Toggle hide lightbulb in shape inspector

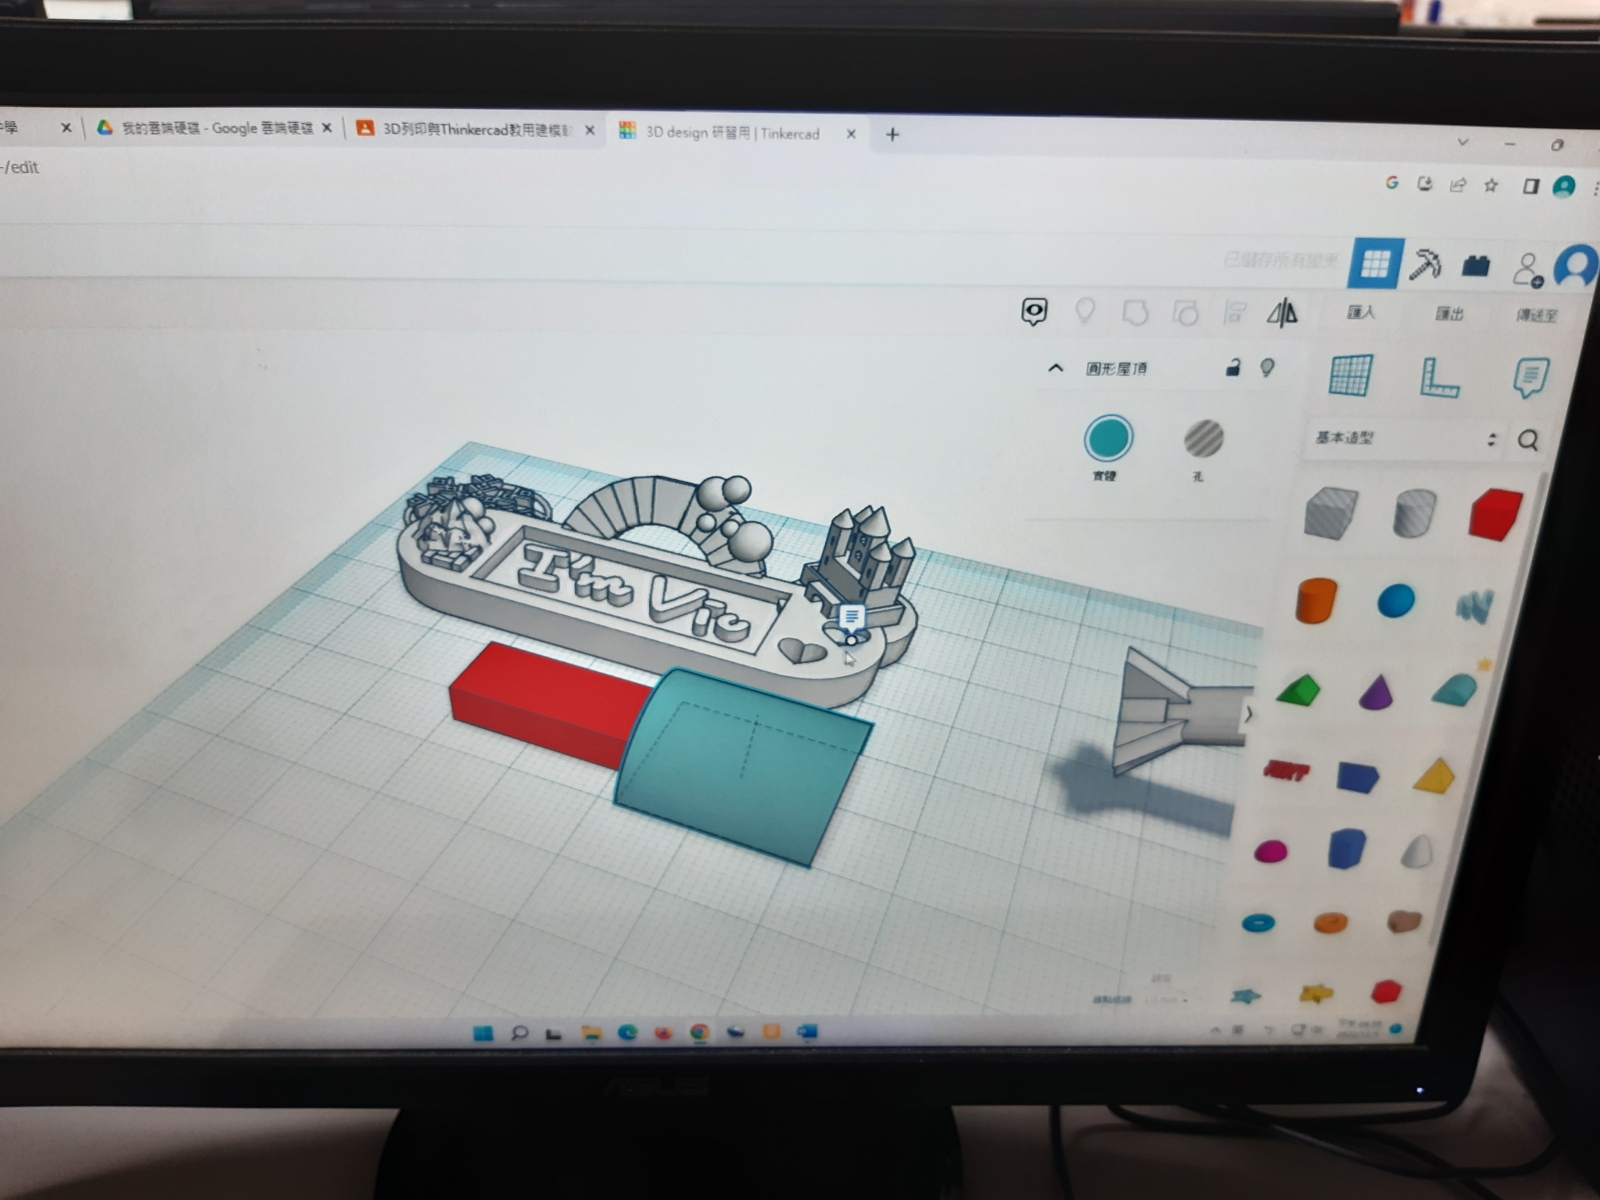[1267, 368]
